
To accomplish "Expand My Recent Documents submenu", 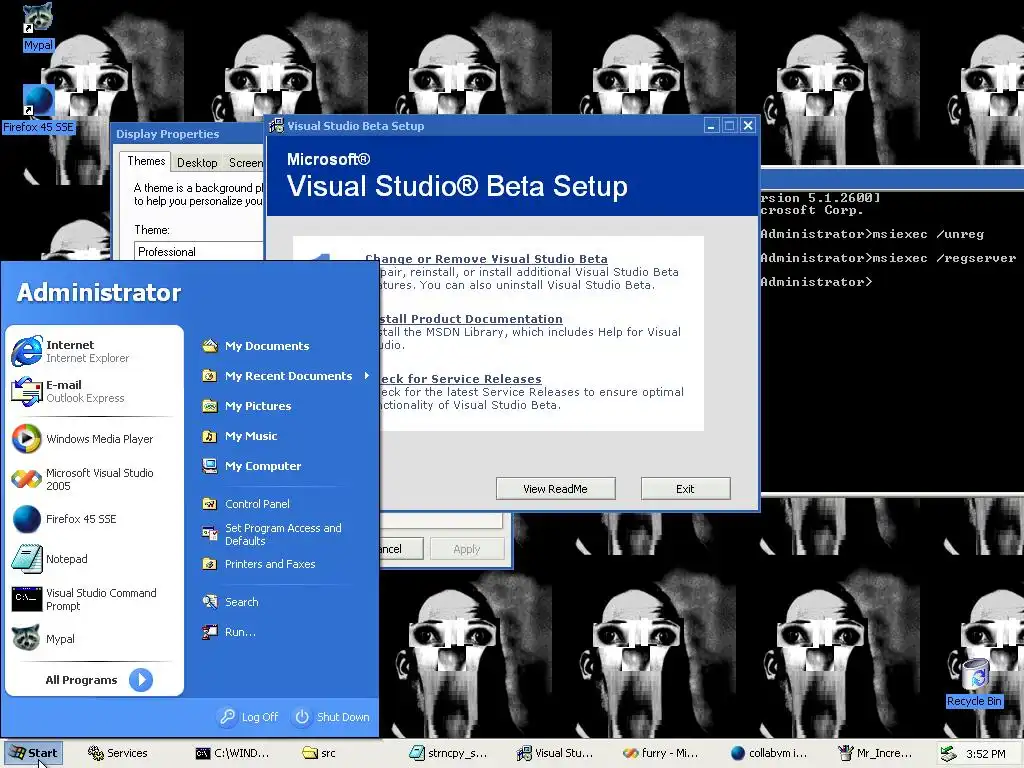I will (x=285, y=376).
